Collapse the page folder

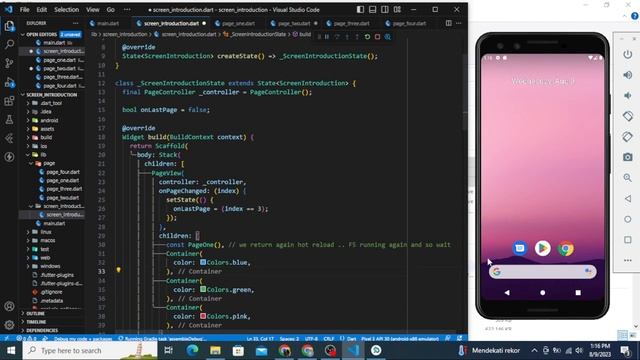point(49,163)
